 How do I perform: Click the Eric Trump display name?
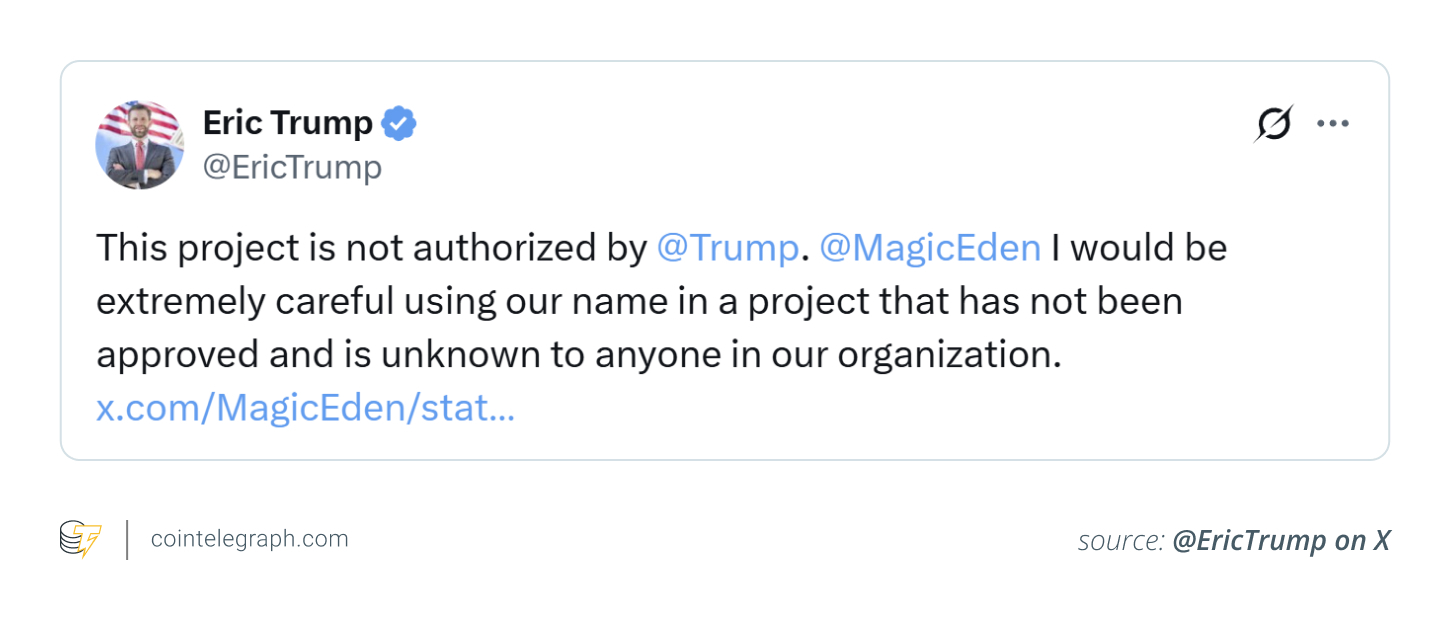click(287, 123)
